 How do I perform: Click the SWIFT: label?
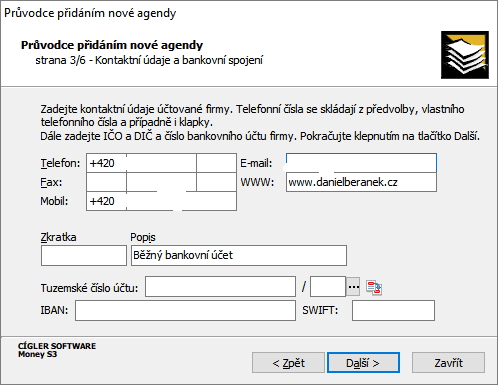coord(320,310)
